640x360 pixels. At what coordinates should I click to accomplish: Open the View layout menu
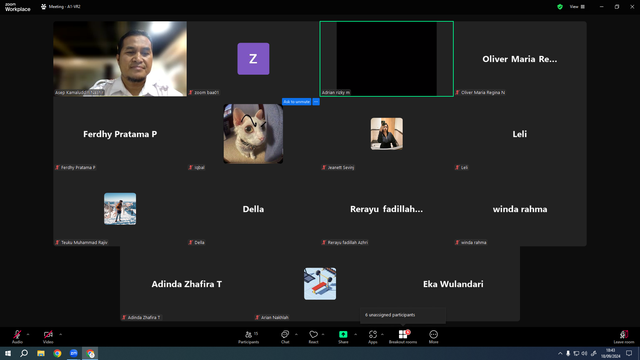pyautogui.click(x=577, y=7)
